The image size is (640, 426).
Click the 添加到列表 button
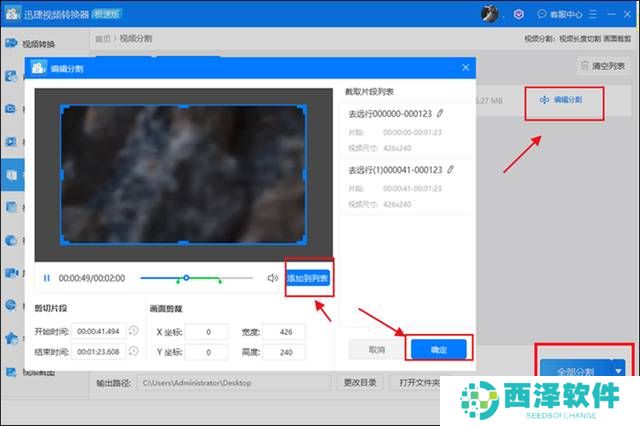coord(308,278)
